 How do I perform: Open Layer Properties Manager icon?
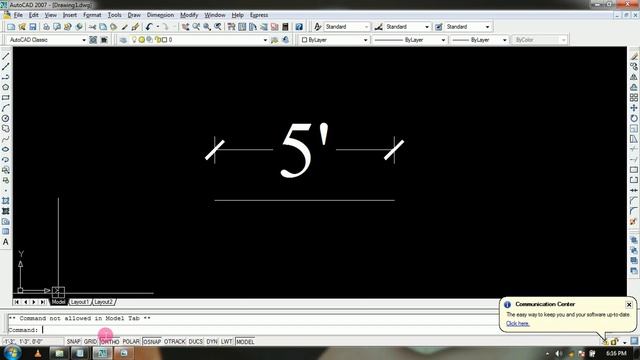pos(123,40)
